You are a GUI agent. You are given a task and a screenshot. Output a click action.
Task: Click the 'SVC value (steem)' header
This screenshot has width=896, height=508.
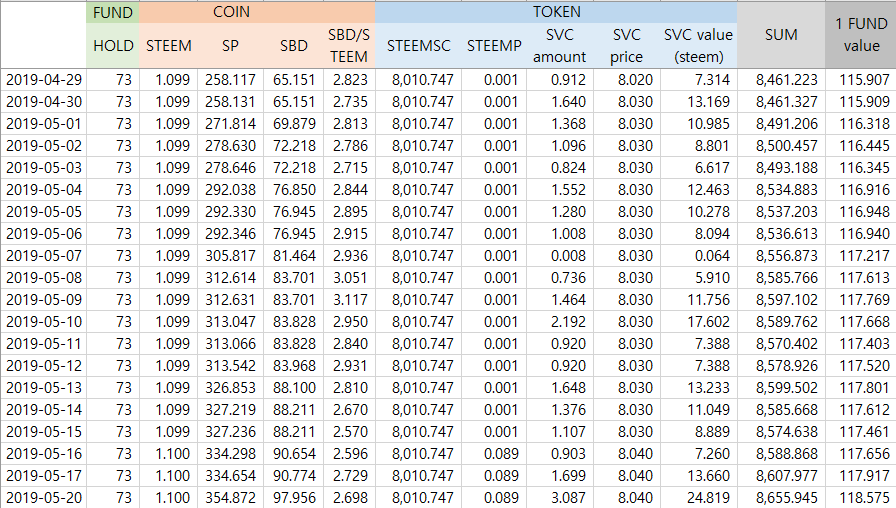(697, 46)
